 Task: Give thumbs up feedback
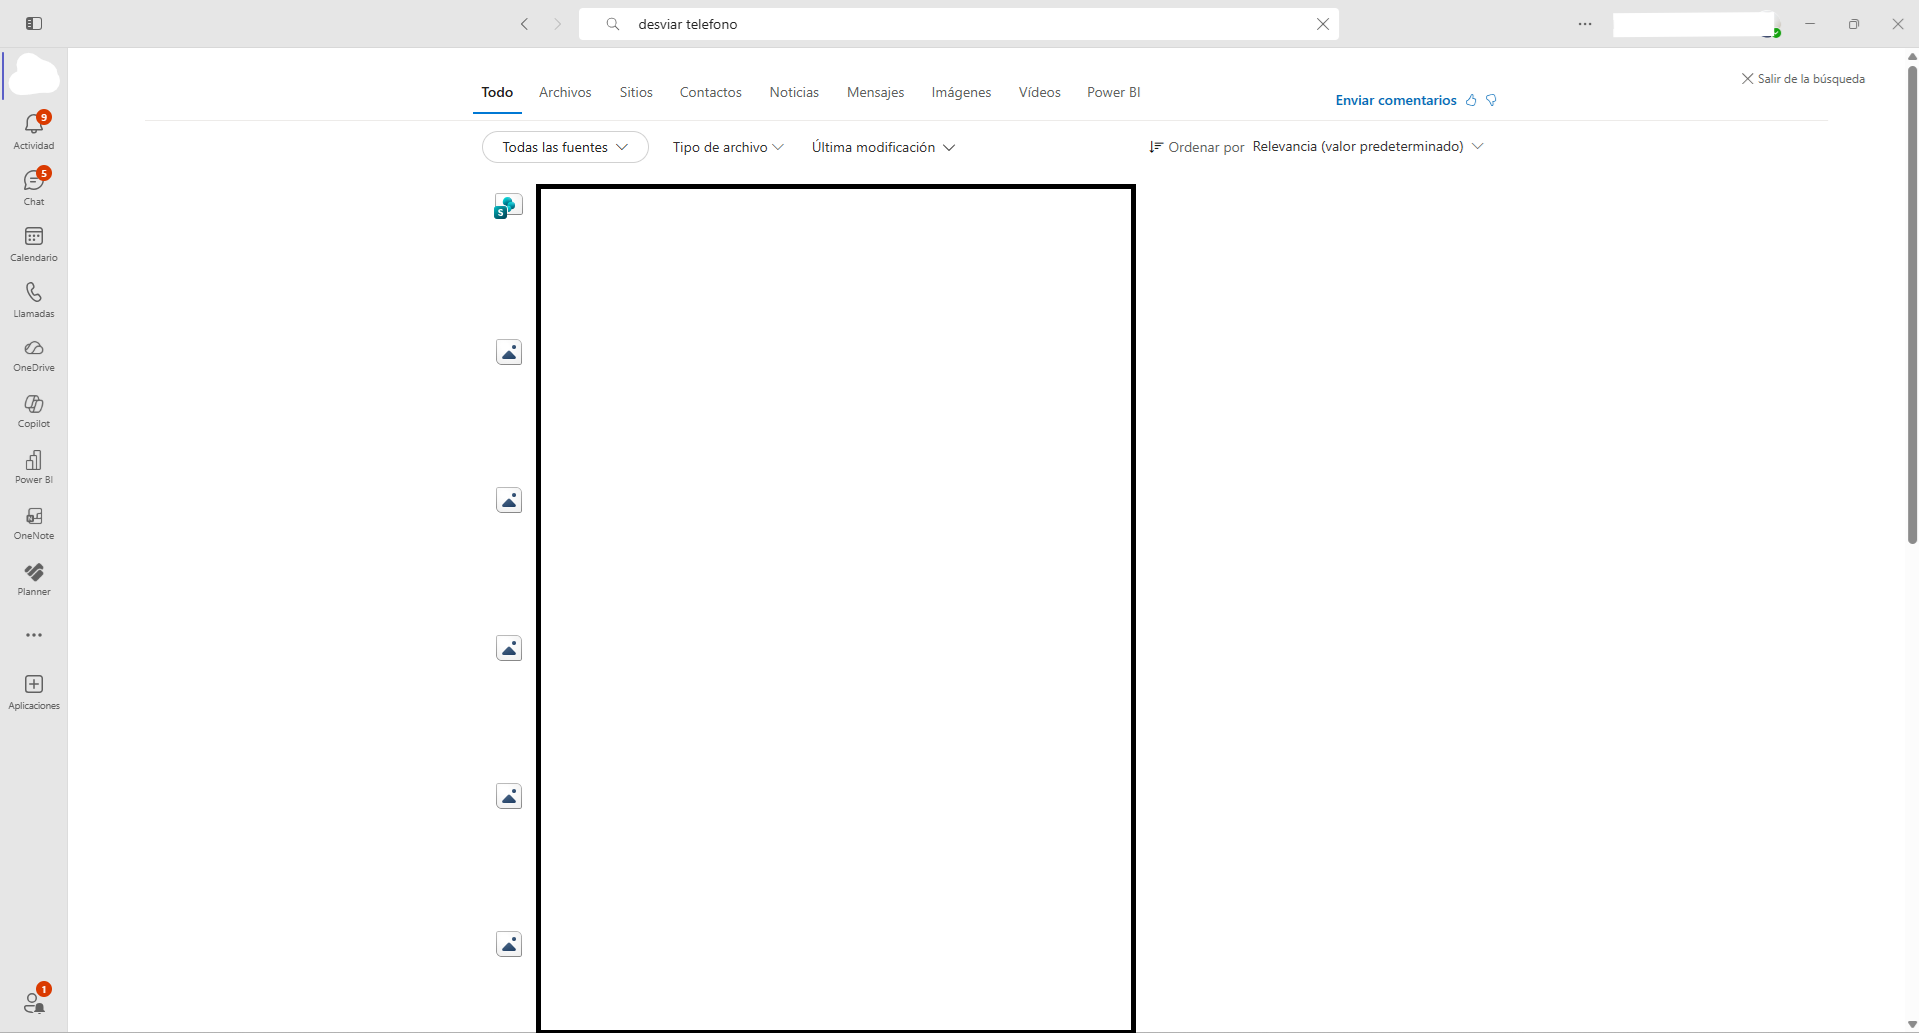(1471, 100)
